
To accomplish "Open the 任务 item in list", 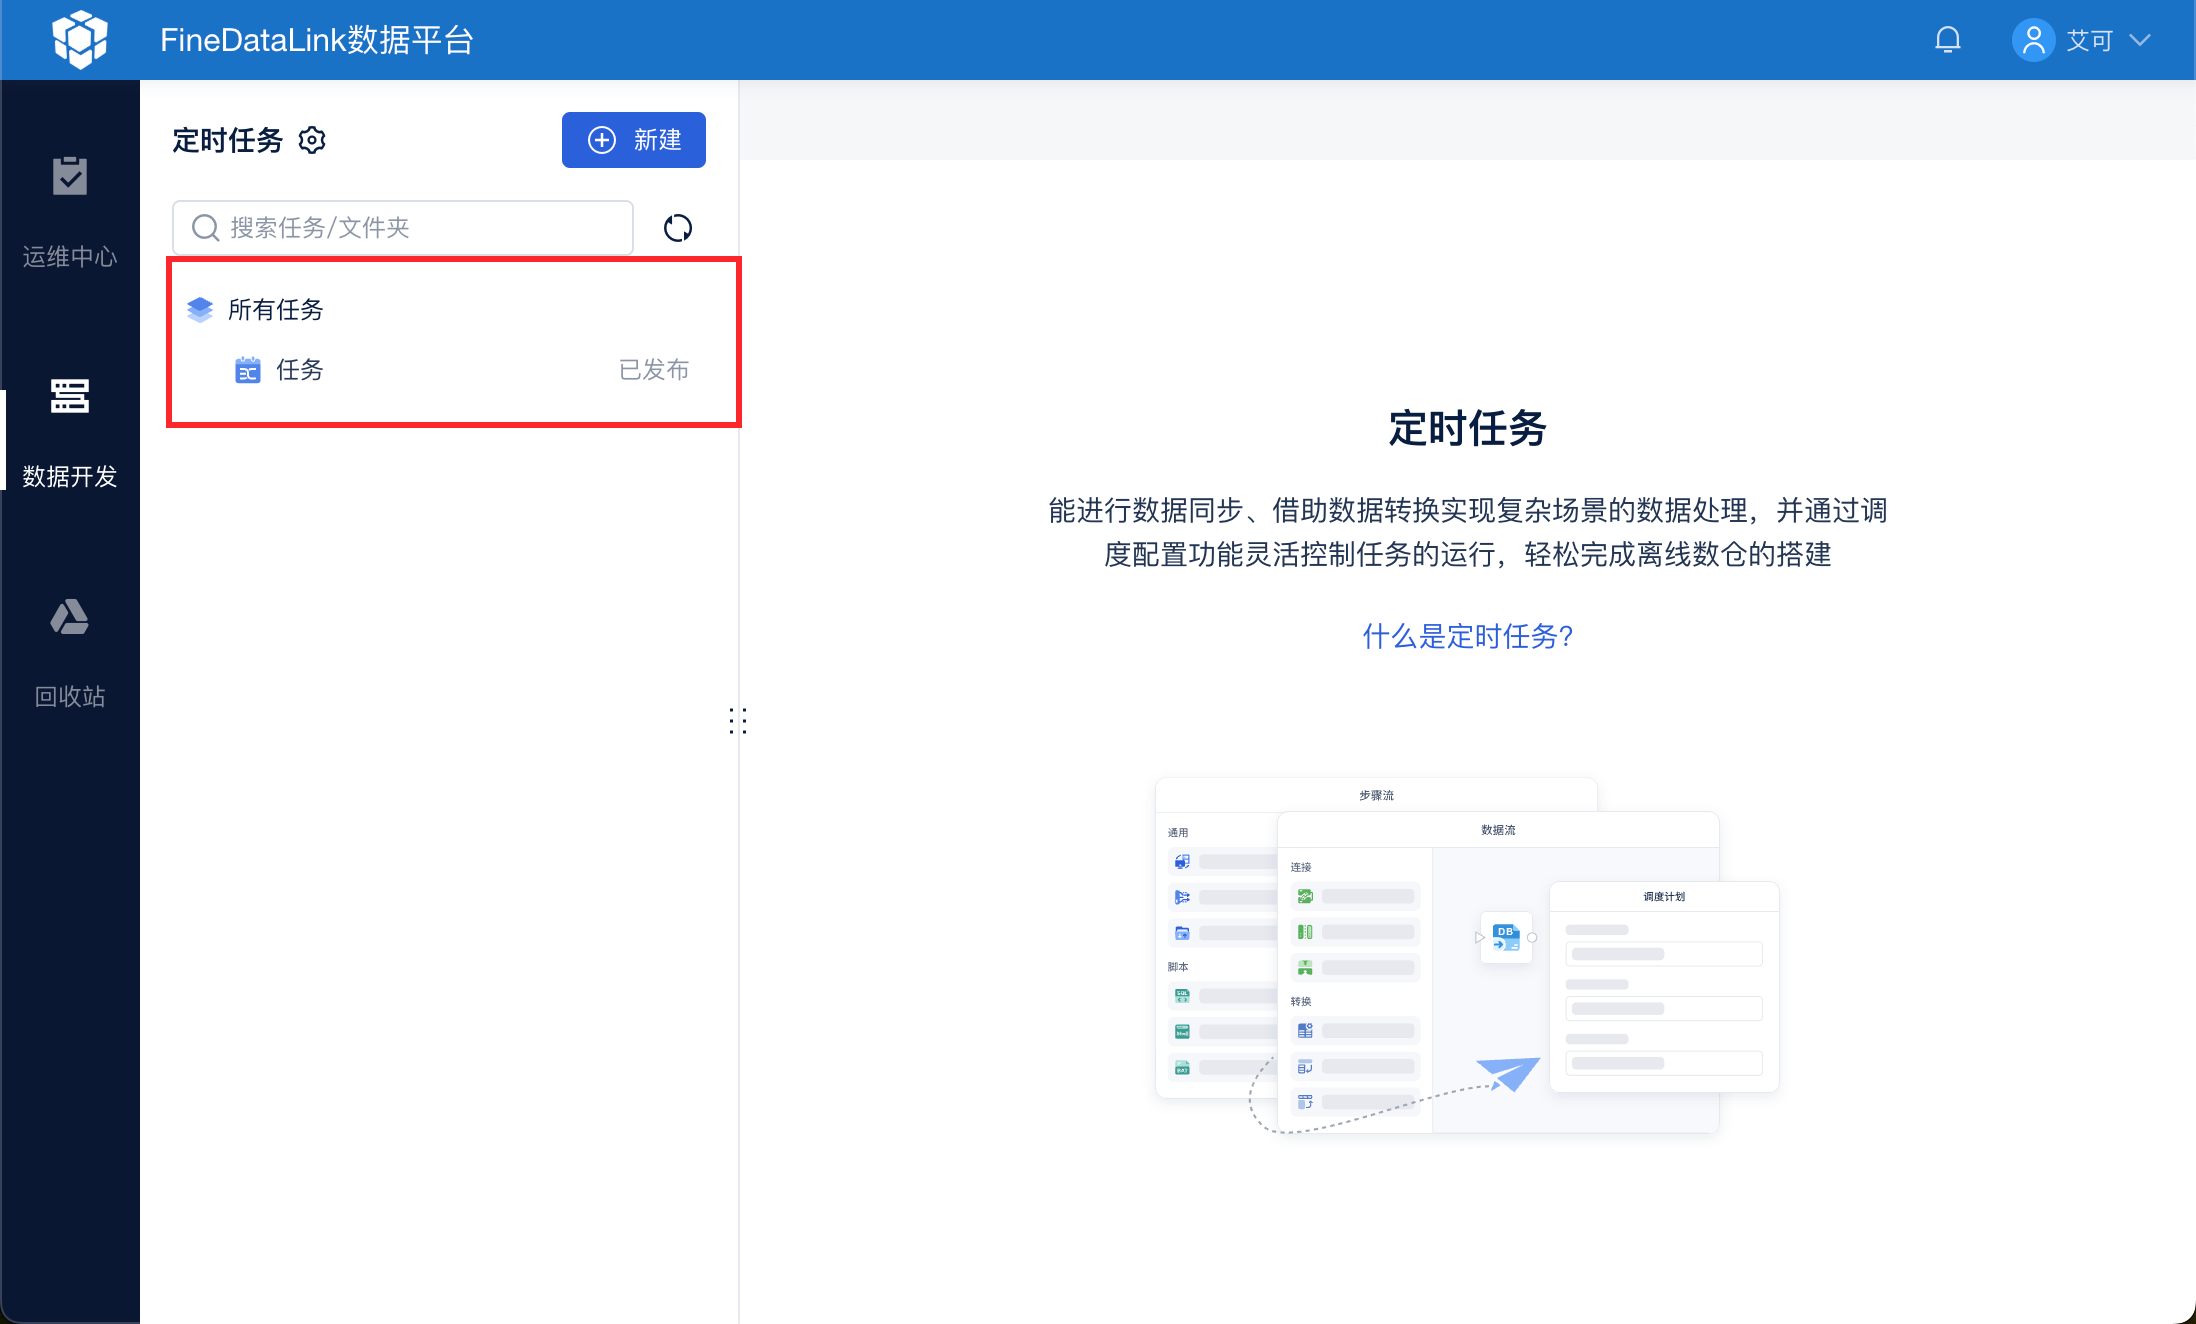I will pyautogui.click(x=300, y=370).
